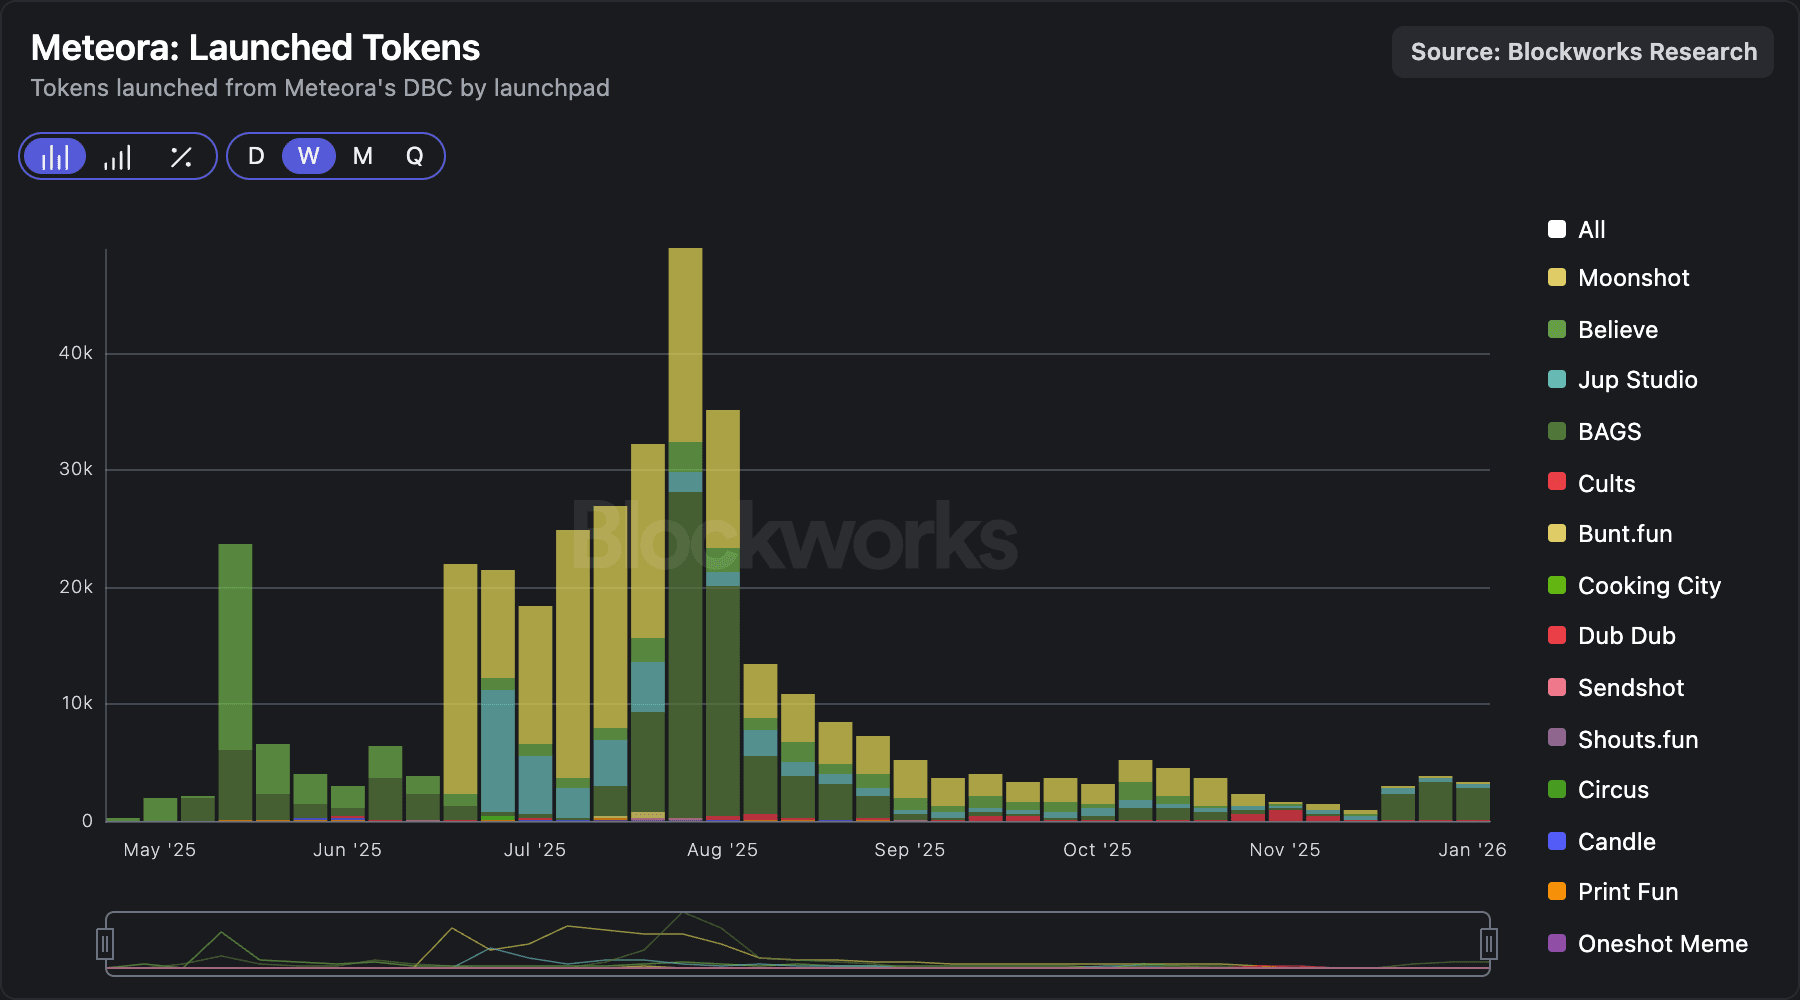The image size is (1800, 1000).
Task: Click the Source: Blockworks Research button
Action: tap(1582, 52)
